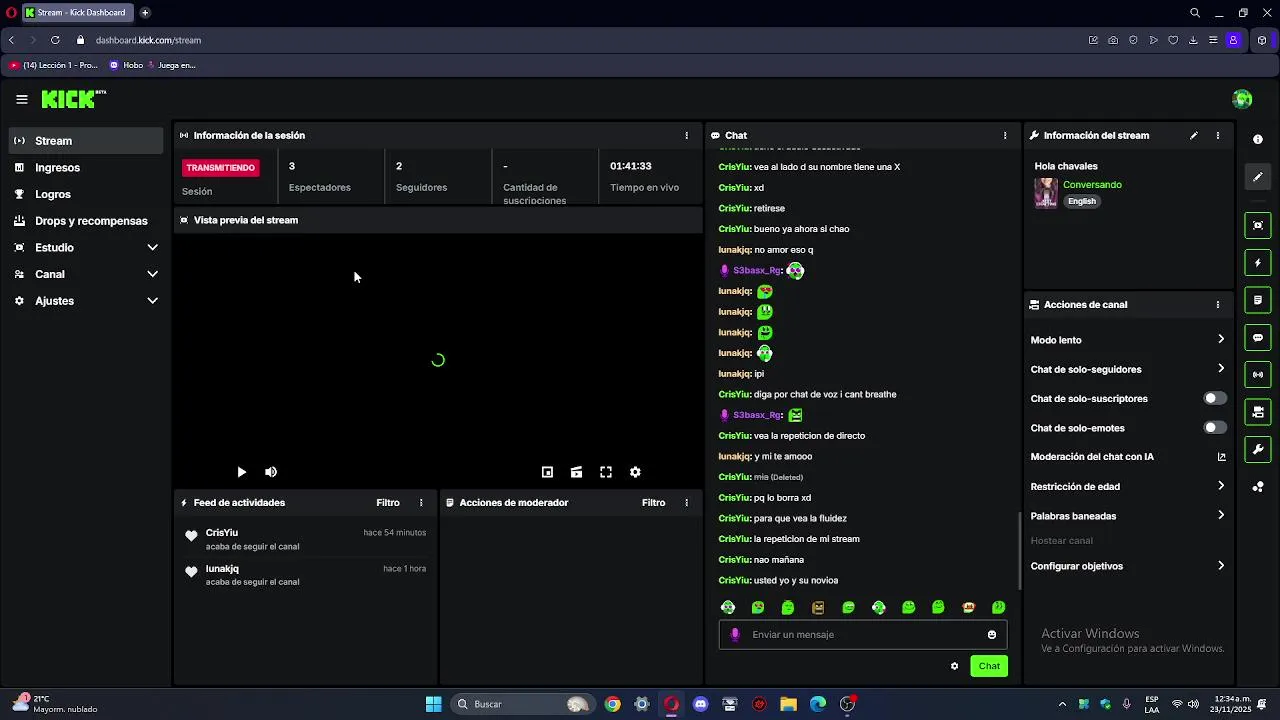Toggle the wrench stream info icon in right toolbar

coord(1258,449)
